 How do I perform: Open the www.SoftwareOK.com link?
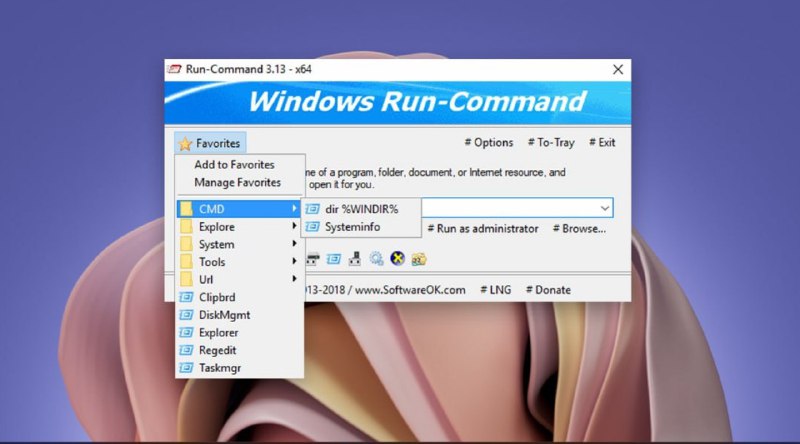tap(410, 290)
